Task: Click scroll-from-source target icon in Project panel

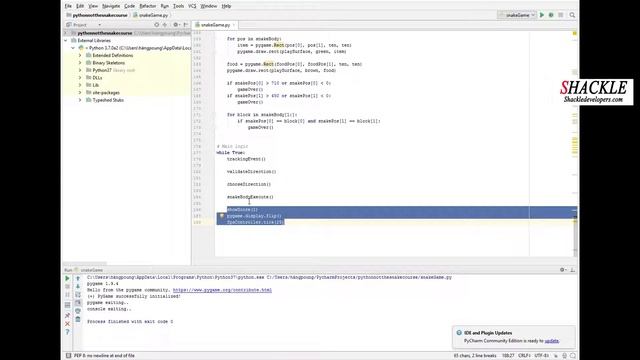Action: [156, 25]
